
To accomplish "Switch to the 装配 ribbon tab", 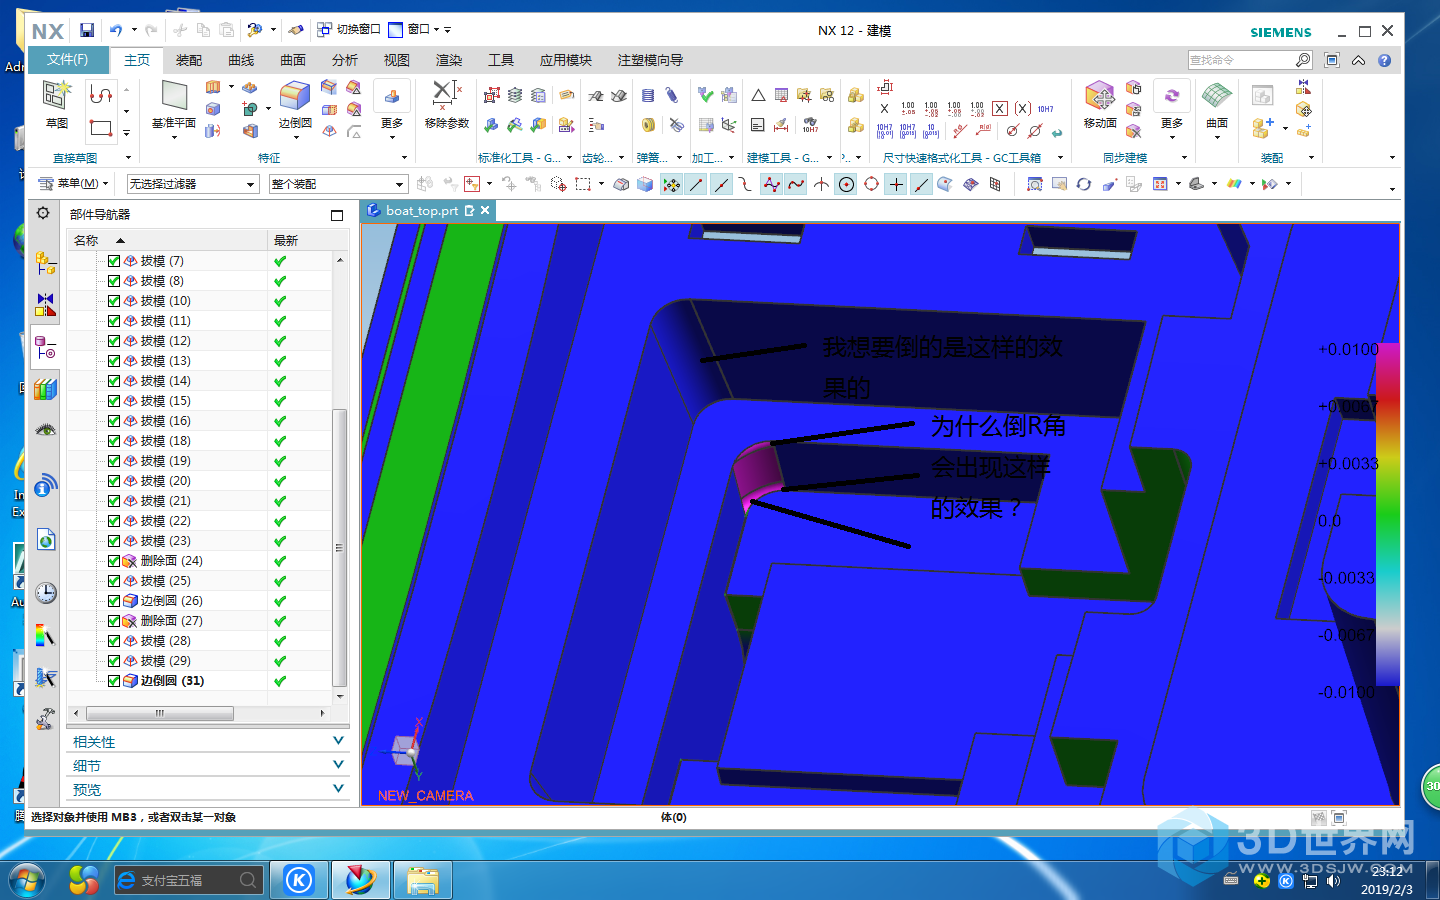I will (x=189, y=60).
